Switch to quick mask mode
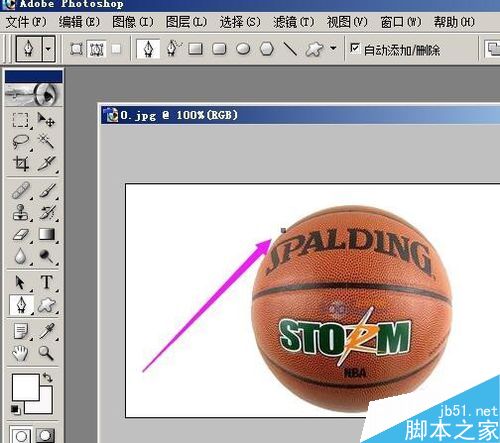 coord(46,435)
